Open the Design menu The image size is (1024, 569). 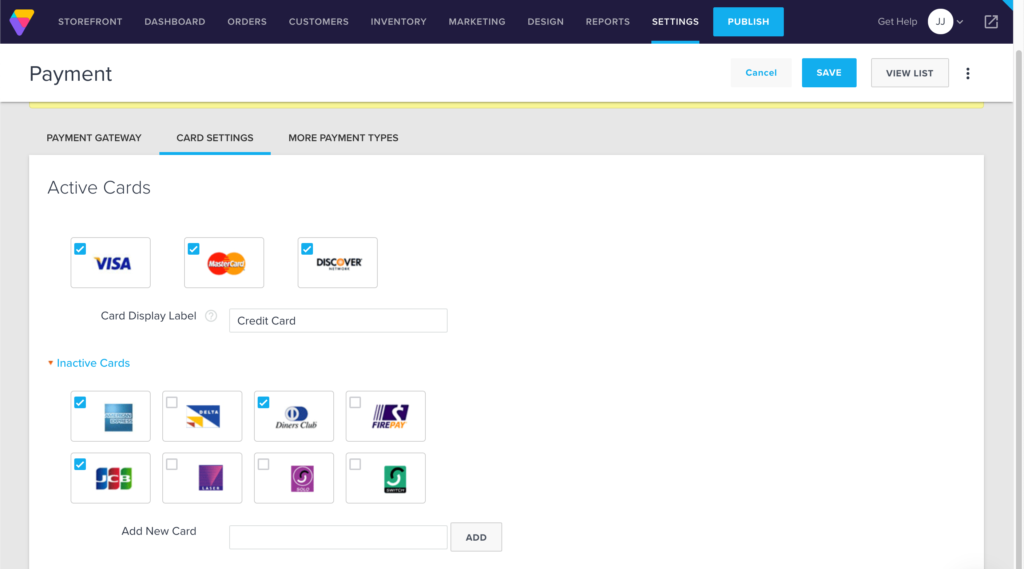pyautogui.click(x=545, y=22)
